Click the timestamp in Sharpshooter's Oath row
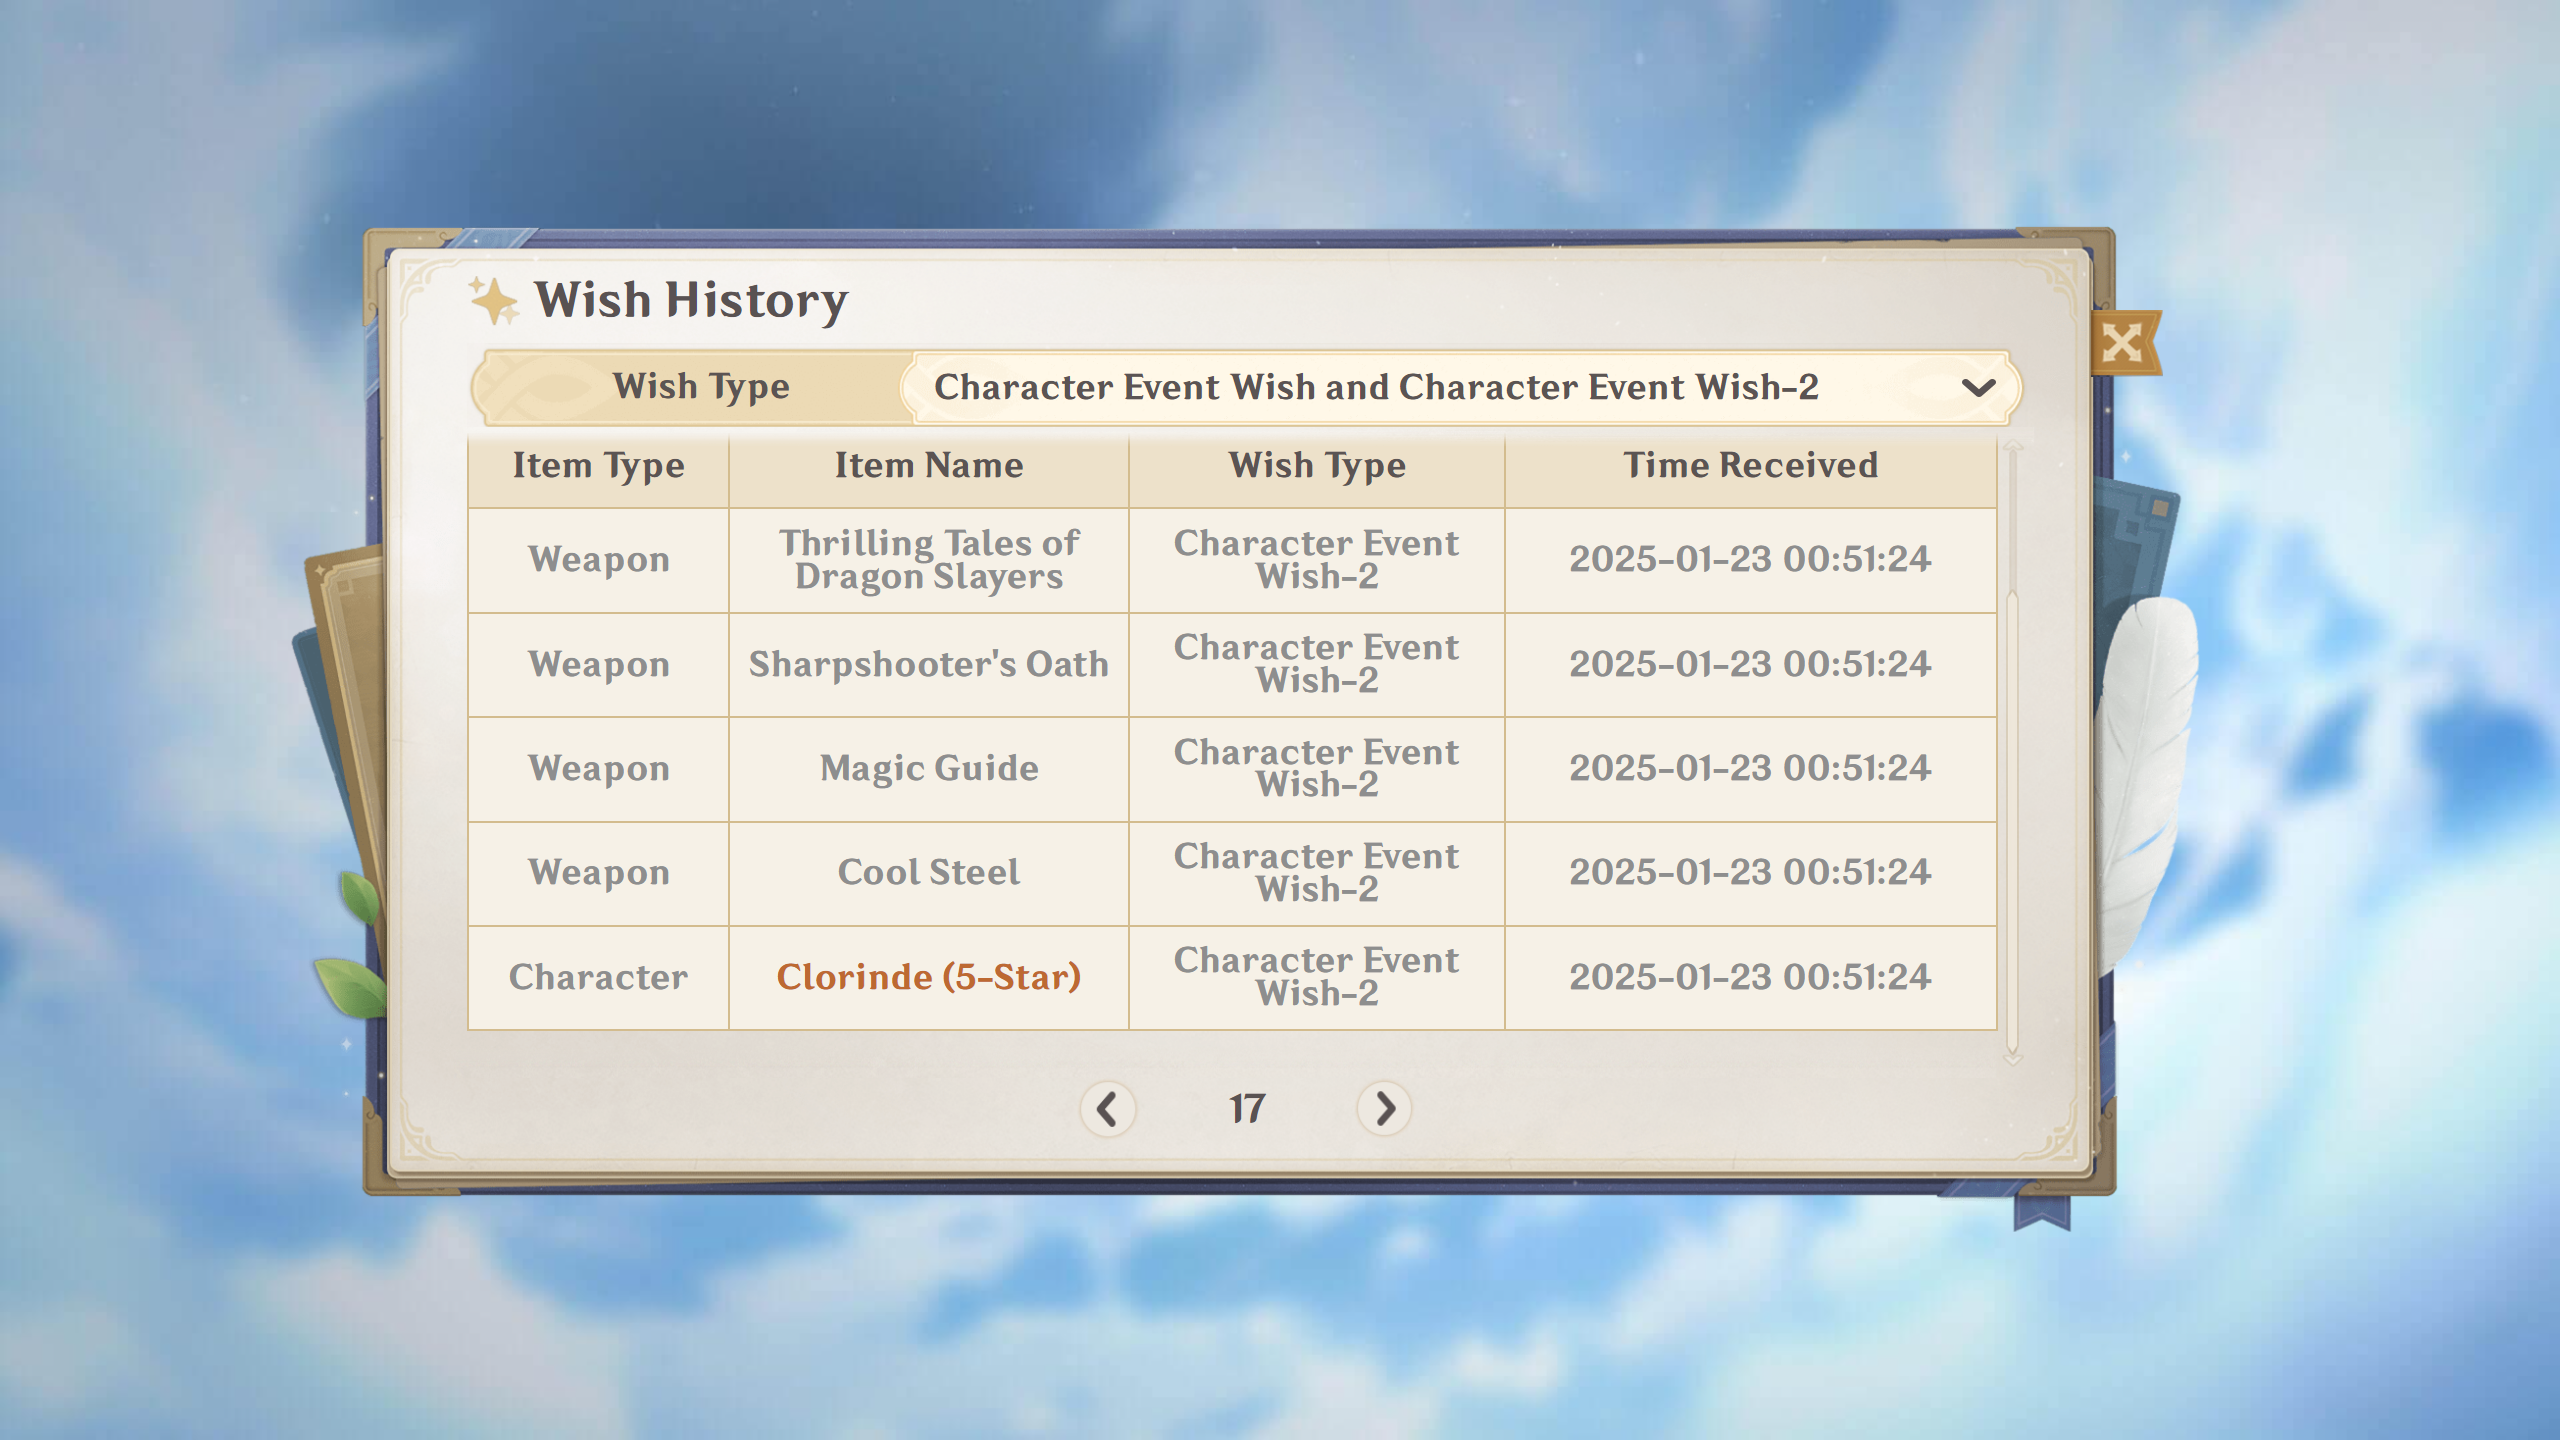The image size is (2560, 1440). (x=1750, y=664)
